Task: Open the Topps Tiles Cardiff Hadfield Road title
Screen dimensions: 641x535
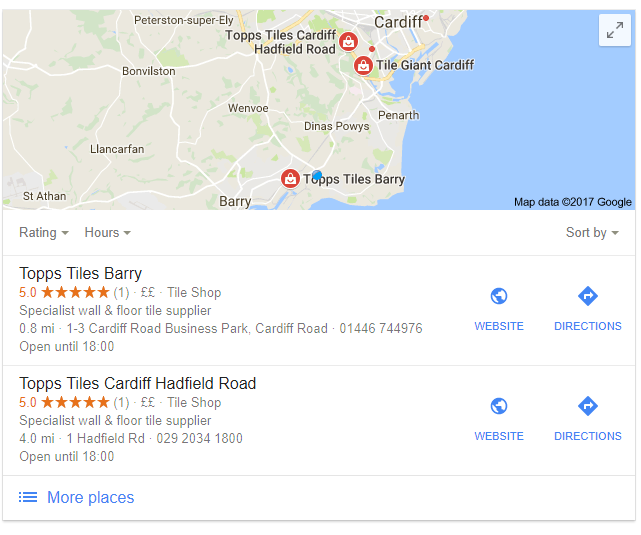Action: point(137,383)
